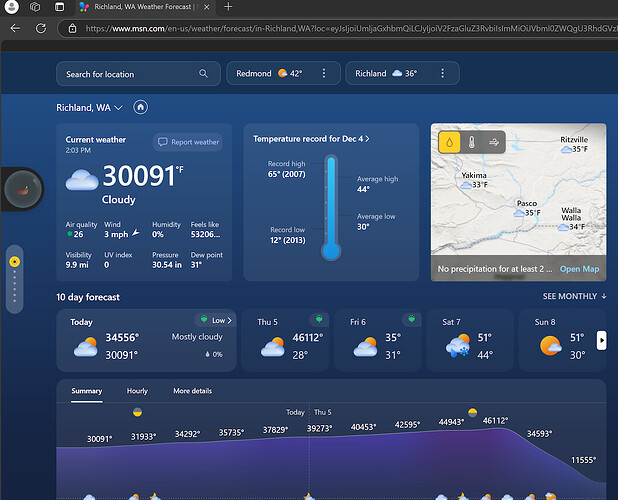Switch to the Summary tab
This screenshot has height=500, width=618.
pyautogui.click(x=87, y=391)
